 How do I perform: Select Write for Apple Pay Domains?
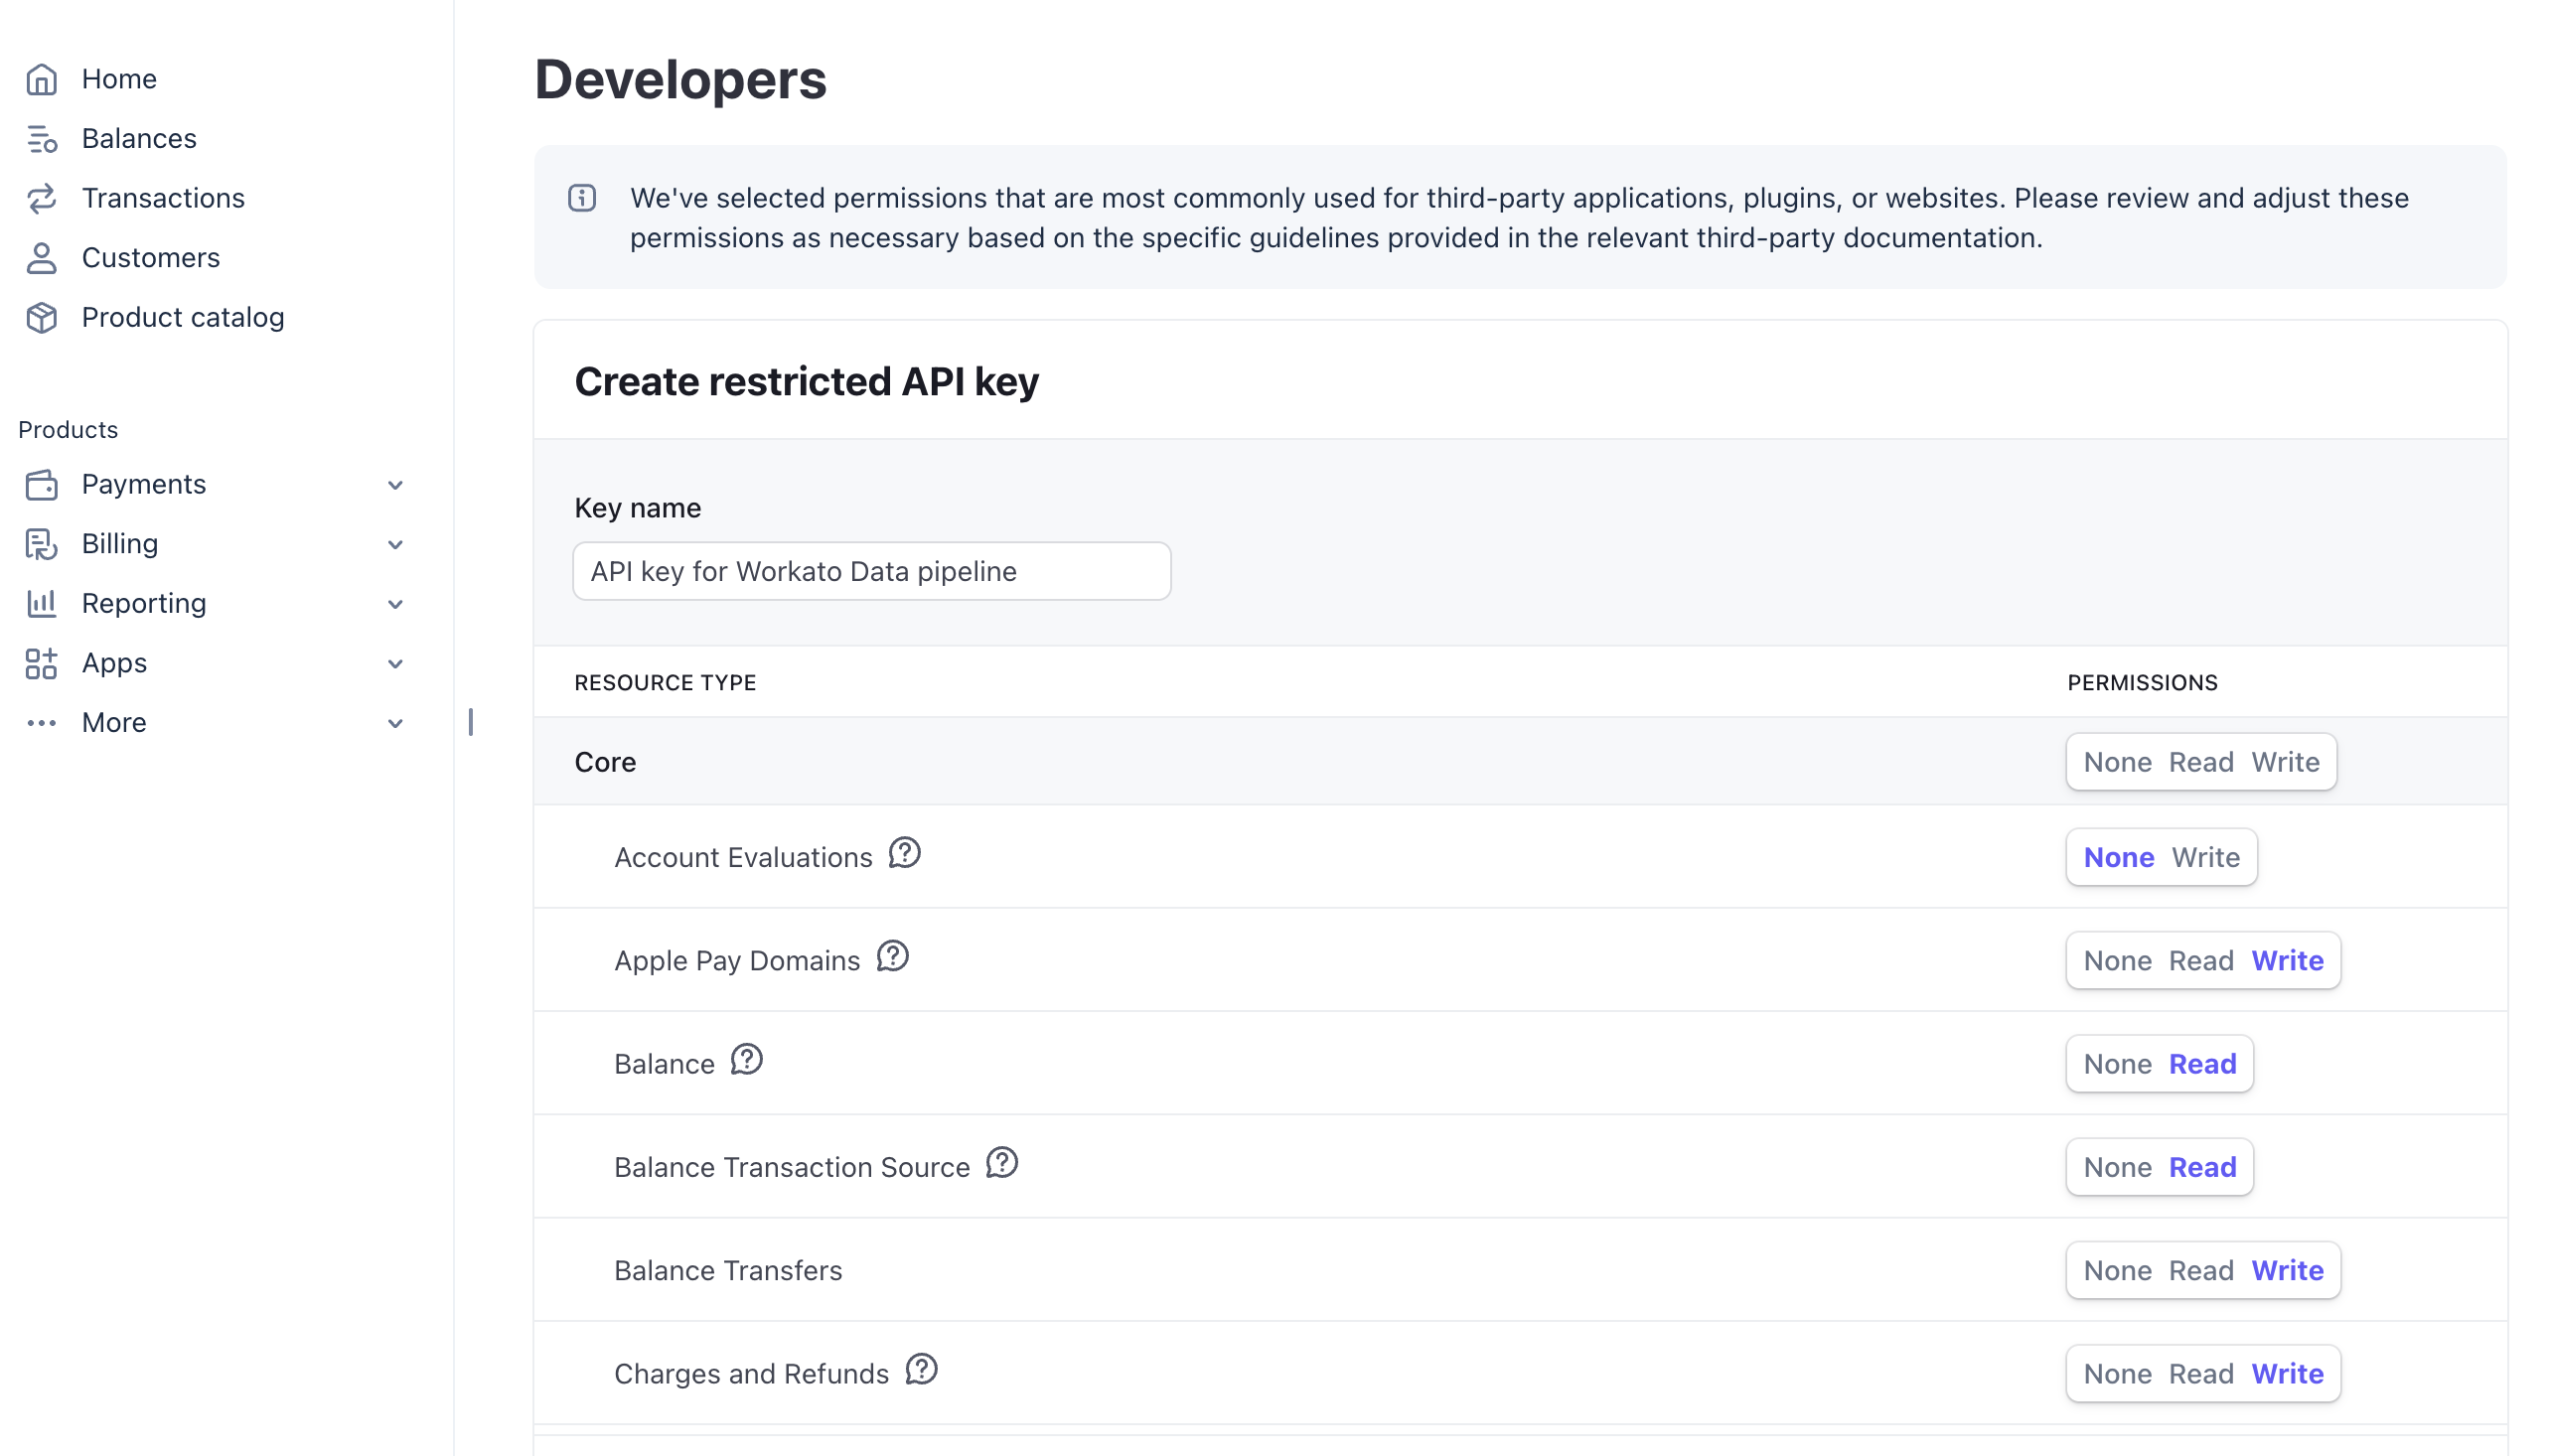click(x=2287, y=960)
